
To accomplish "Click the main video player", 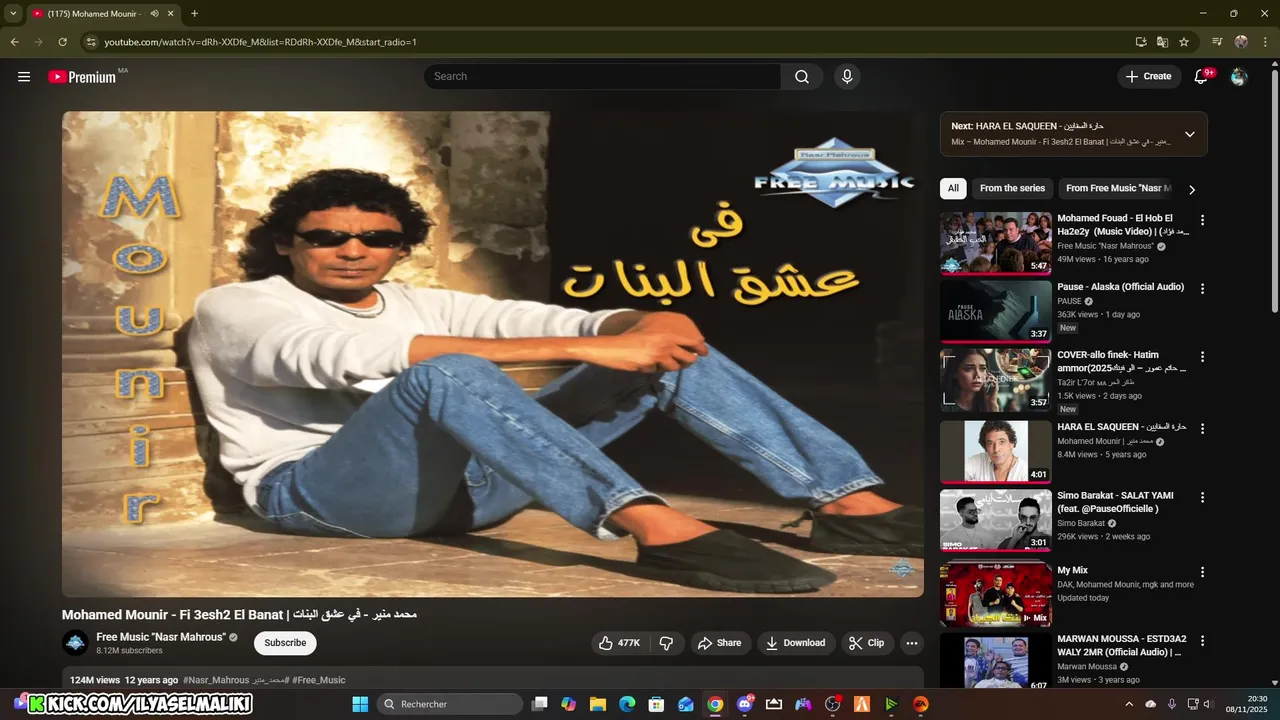I will 493,354.
